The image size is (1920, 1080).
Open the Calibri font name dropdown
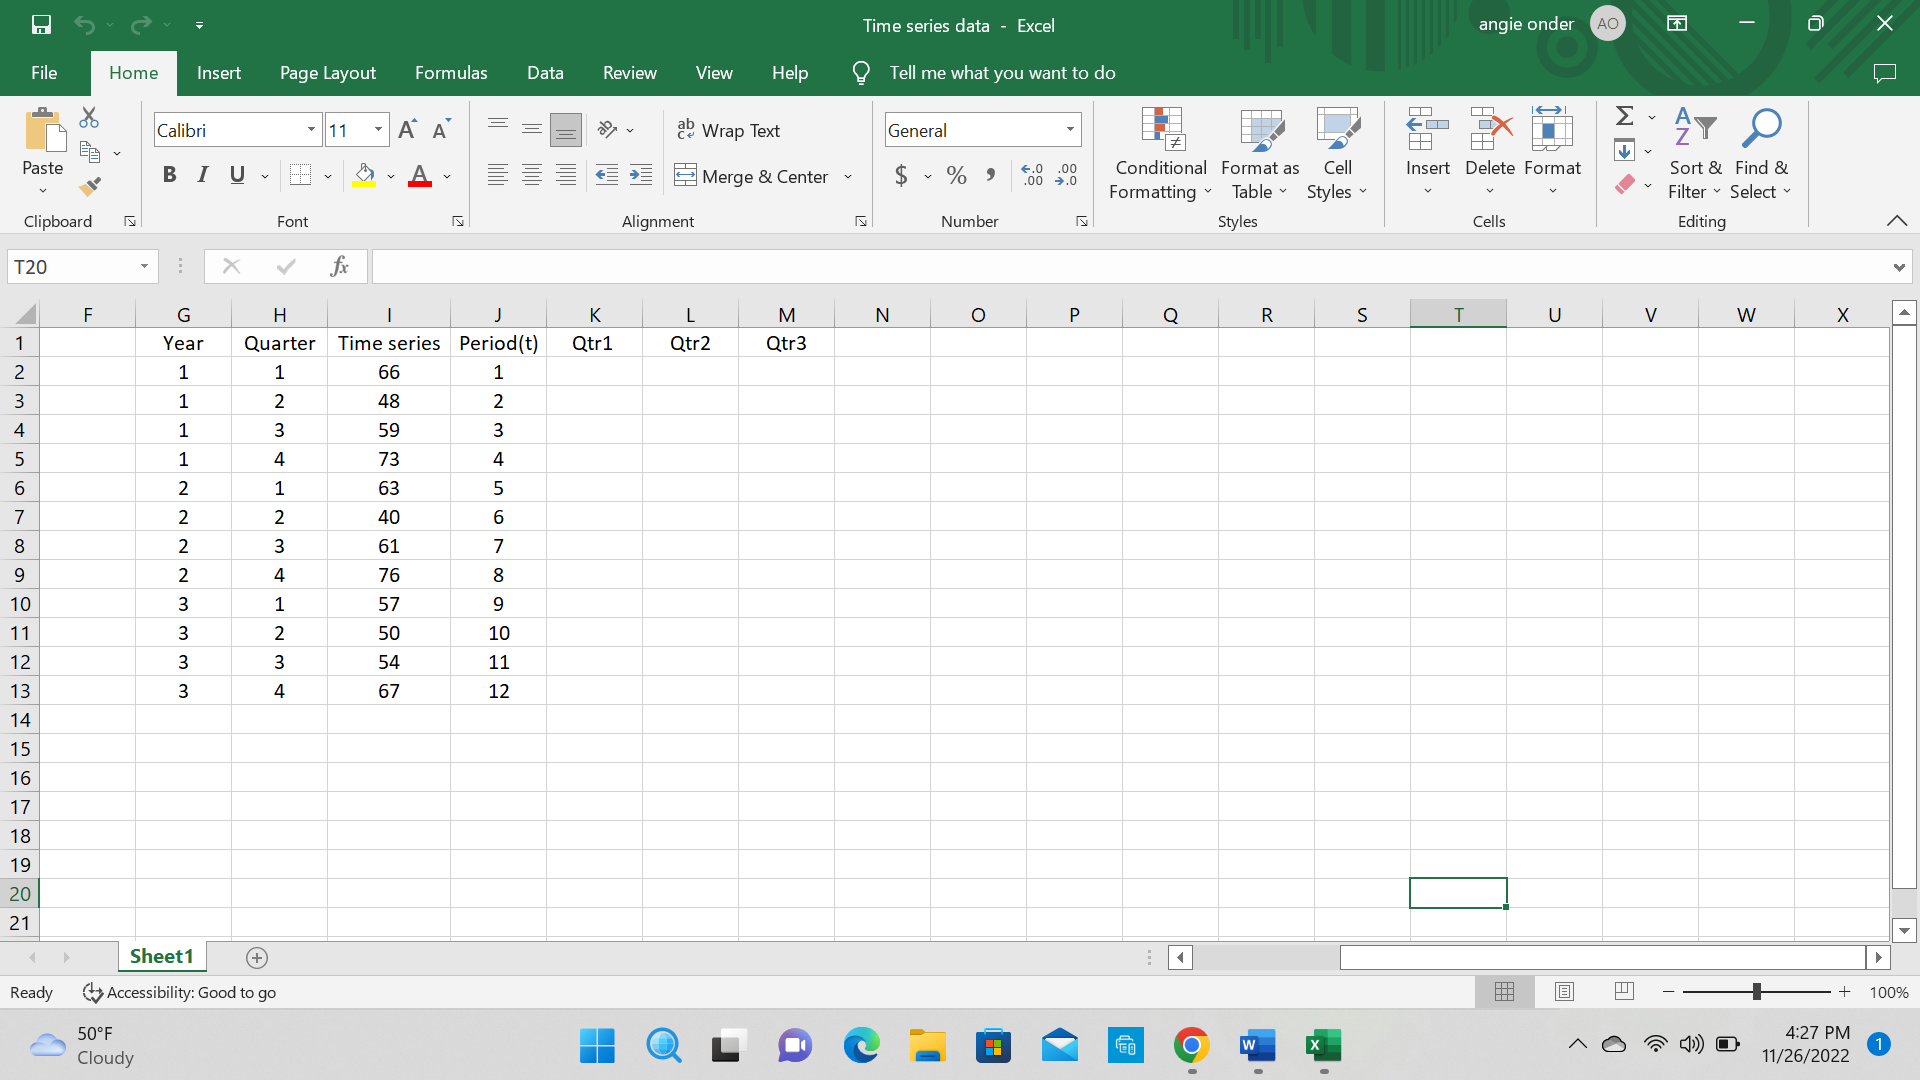pos(311,130)
